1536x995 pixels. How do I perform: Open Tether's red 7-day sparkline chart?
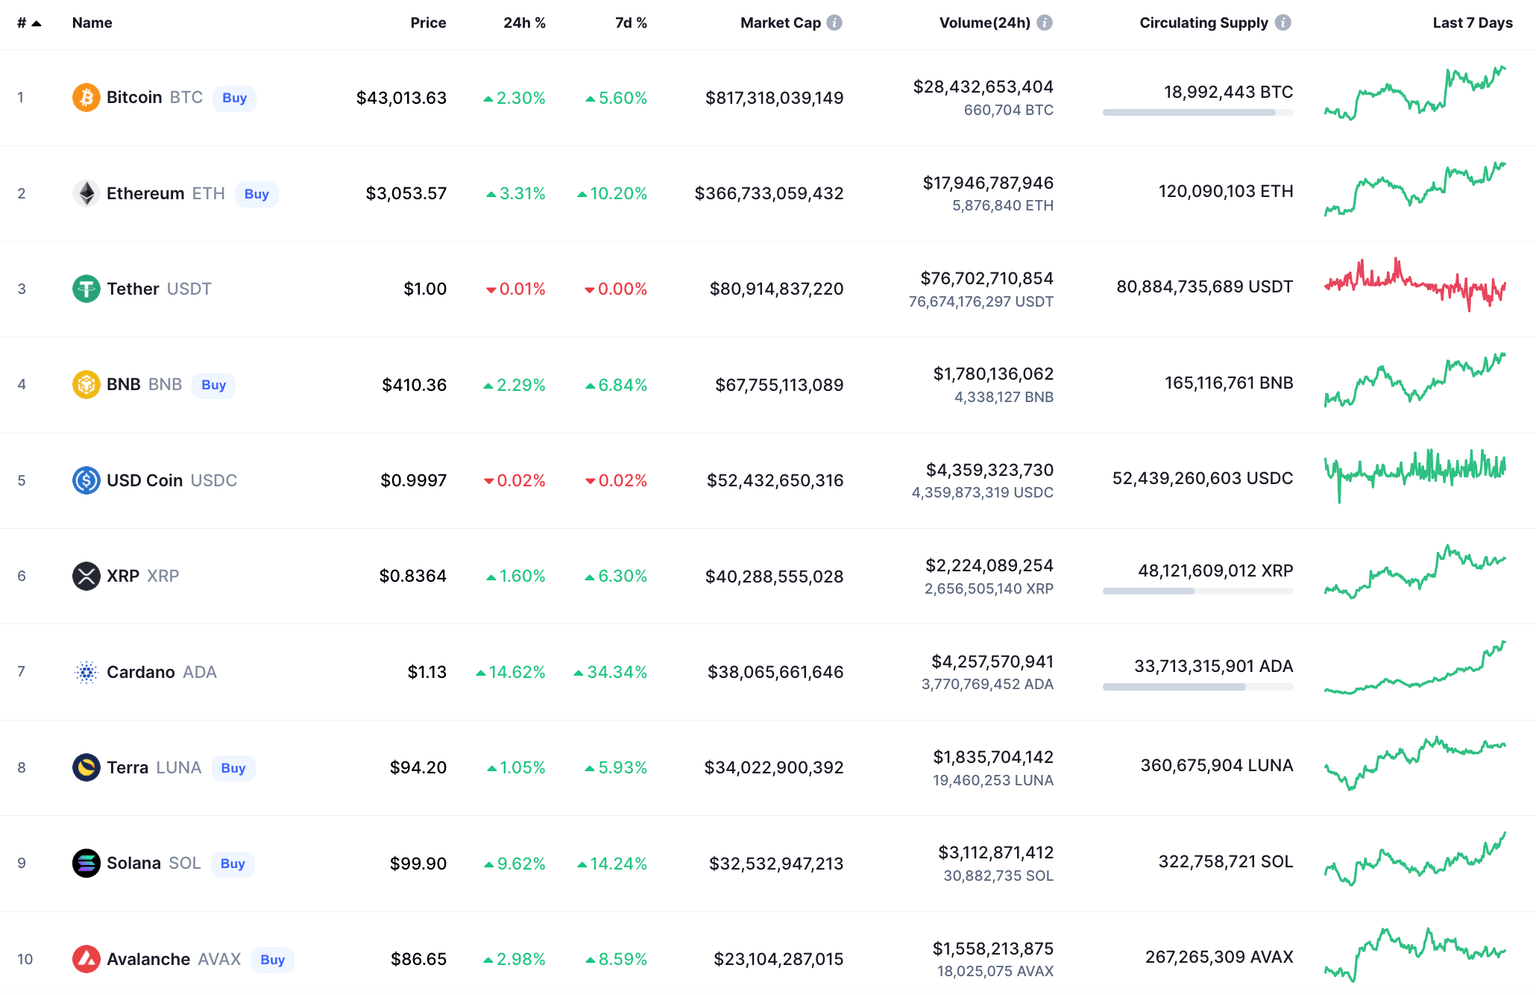click(1415, 285)
